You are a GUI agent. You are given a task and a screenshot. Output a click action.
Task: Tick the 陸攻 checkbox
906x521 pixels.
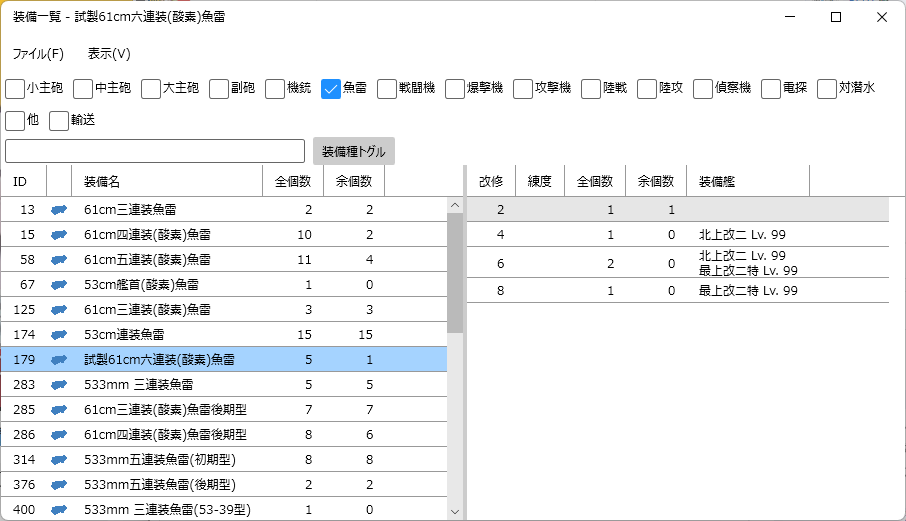[647, 88]
